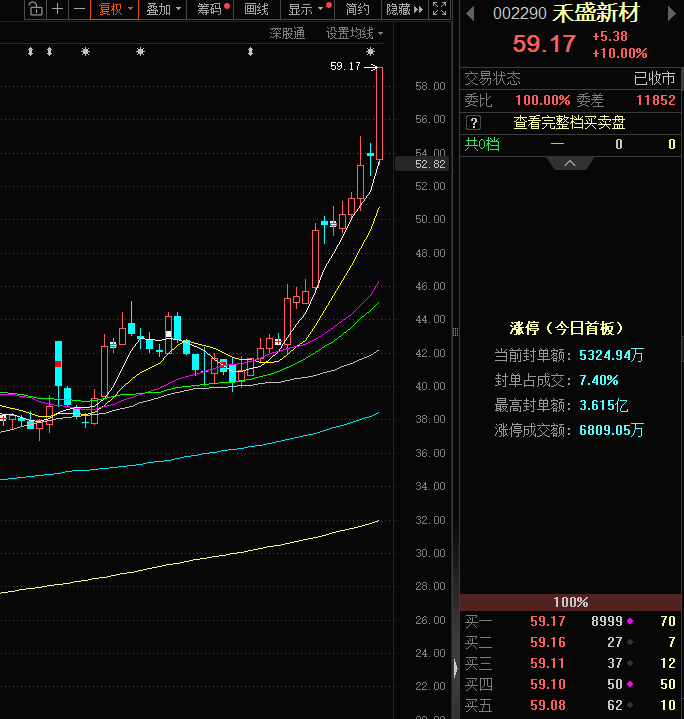Collapse order book with up chevron
The image size is (684, 719).
click(570, 163)
